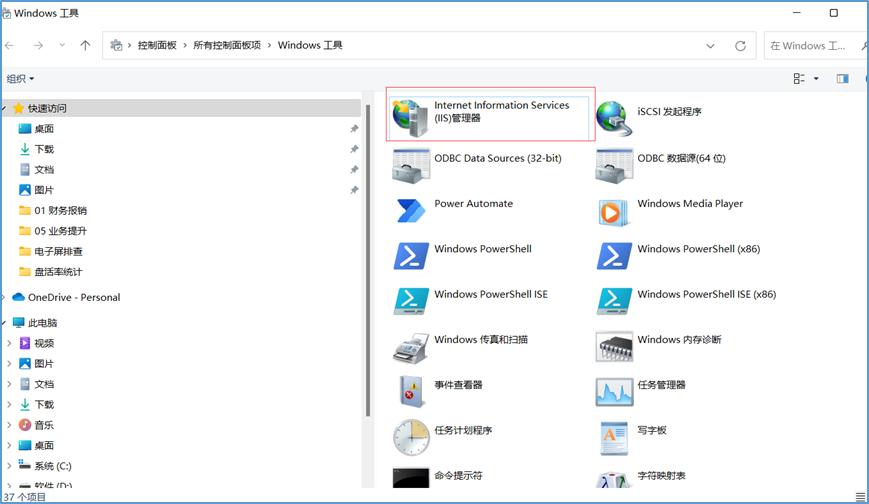Image resolution: width=869 pixels, height=504 pixels.
Task: Expand the address bar history dropdown
Action: (x=710, y=46)
